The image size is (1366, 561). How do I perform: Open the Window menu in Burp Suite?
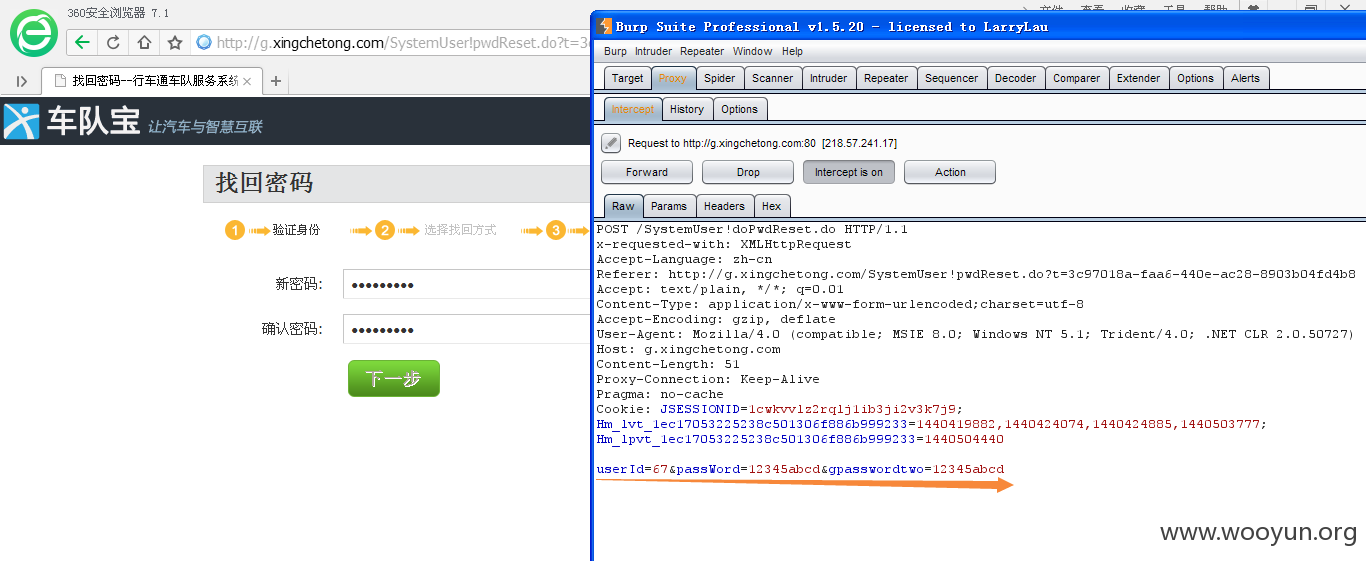(x=752, y=51)
